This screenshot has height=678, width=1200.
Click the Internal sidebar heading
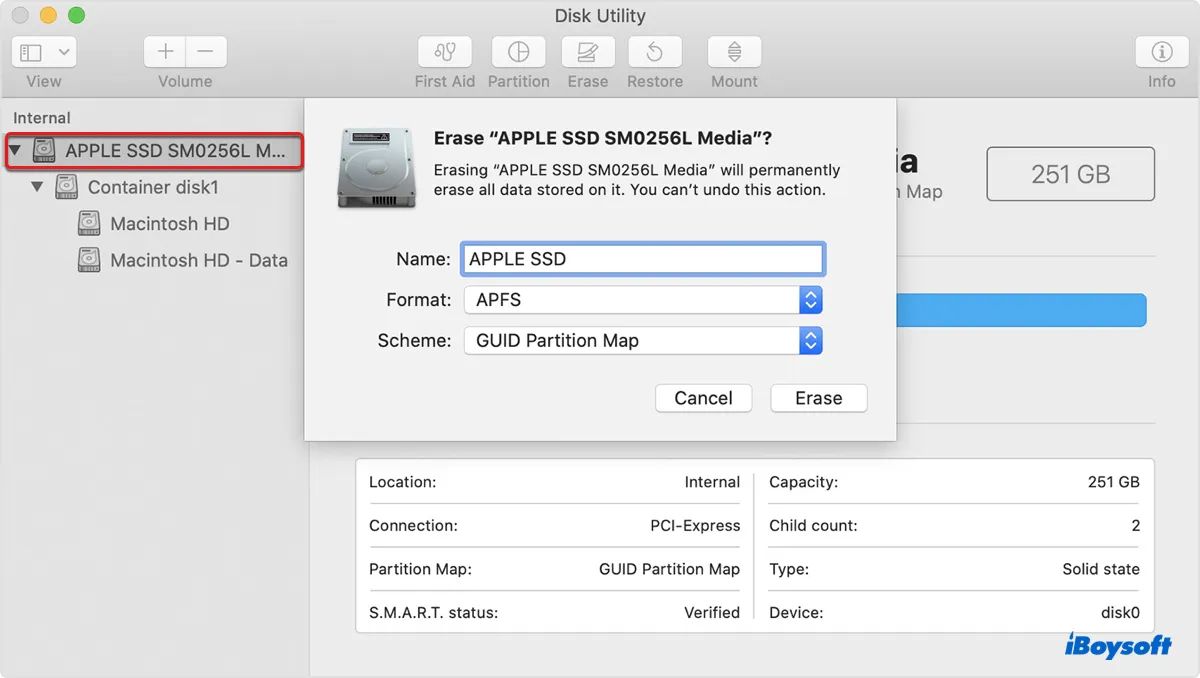coord(42,118)
